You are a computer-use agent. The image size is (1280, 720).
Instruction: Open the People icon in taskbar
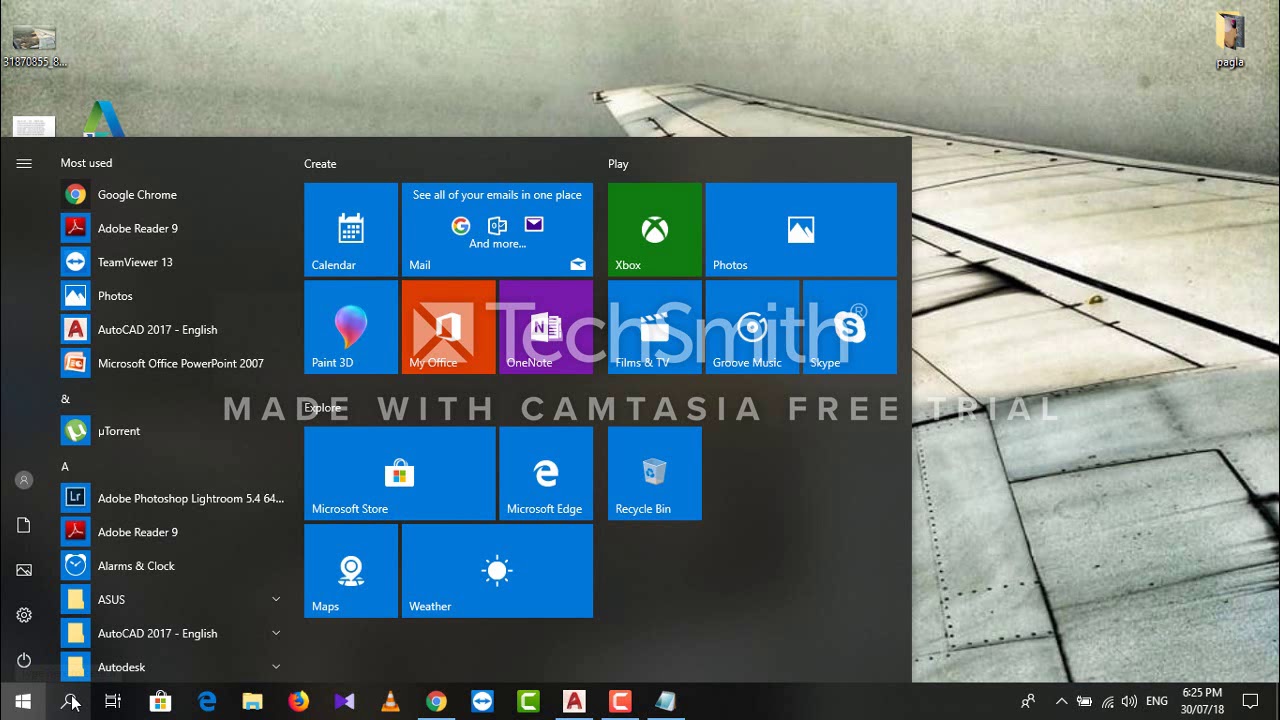pyautogui.click(x=1027, y=701)
